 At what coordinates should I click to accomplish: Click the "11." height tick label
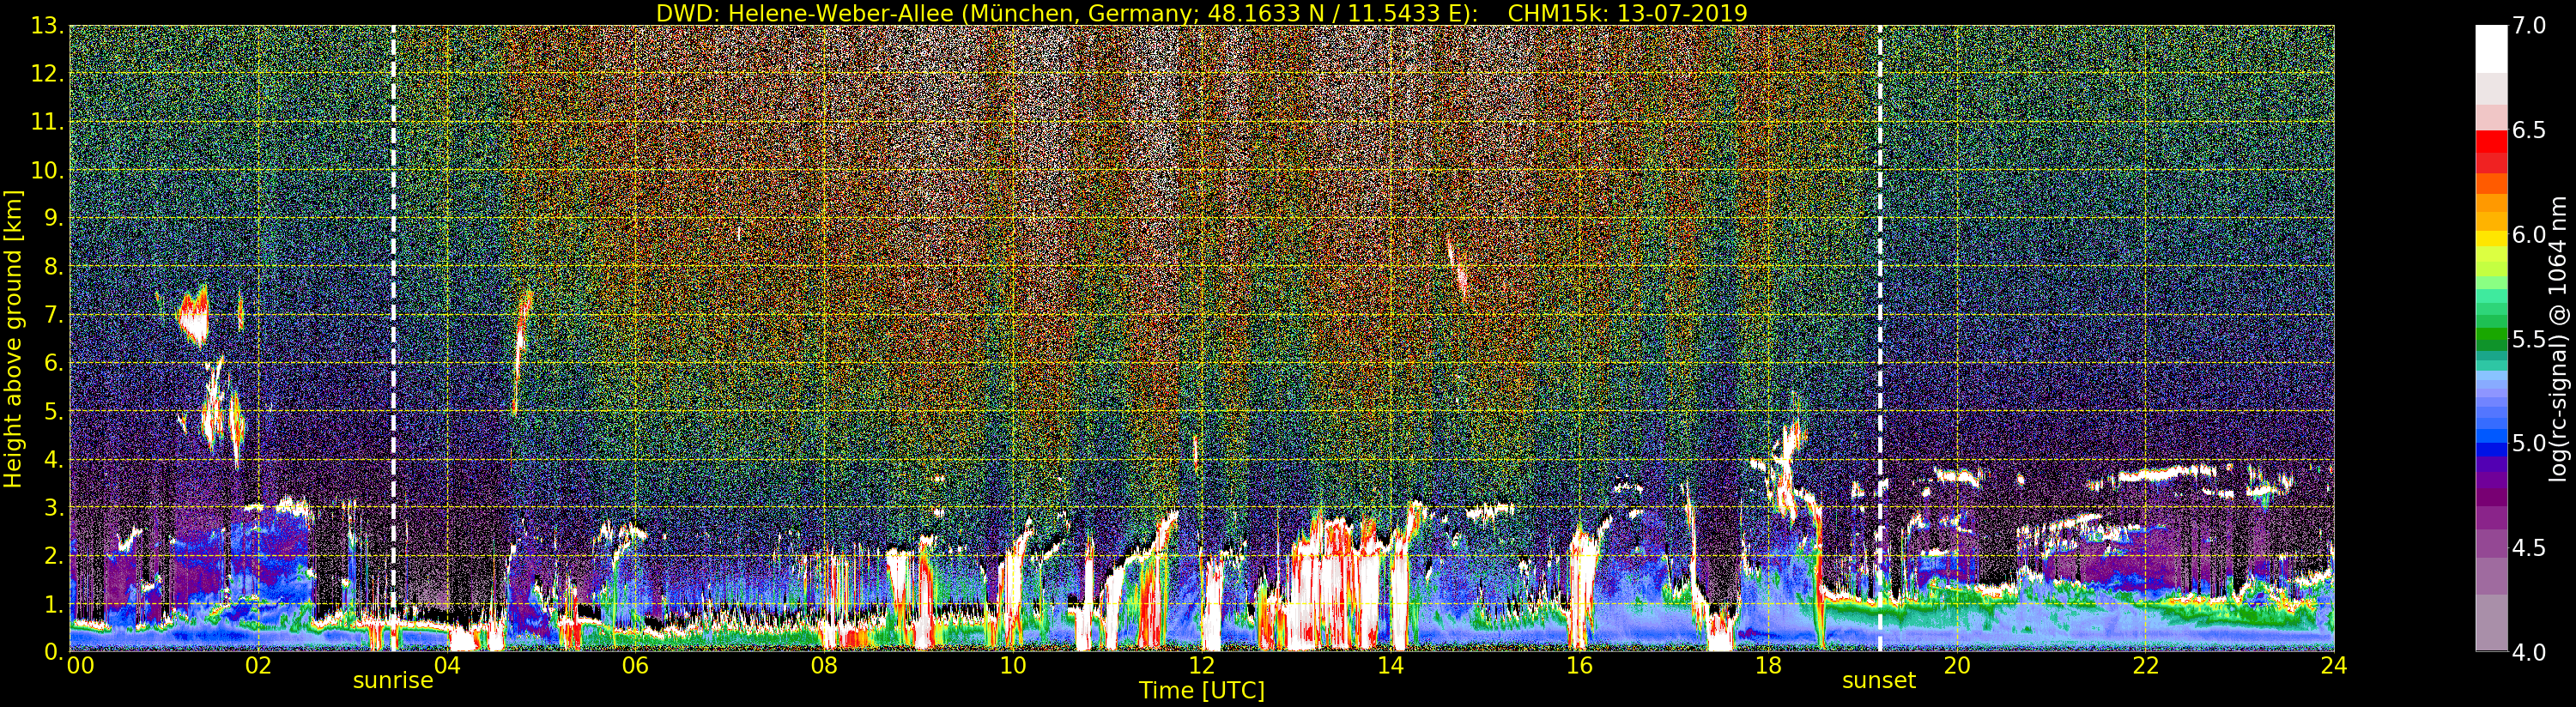pos(46,122)
